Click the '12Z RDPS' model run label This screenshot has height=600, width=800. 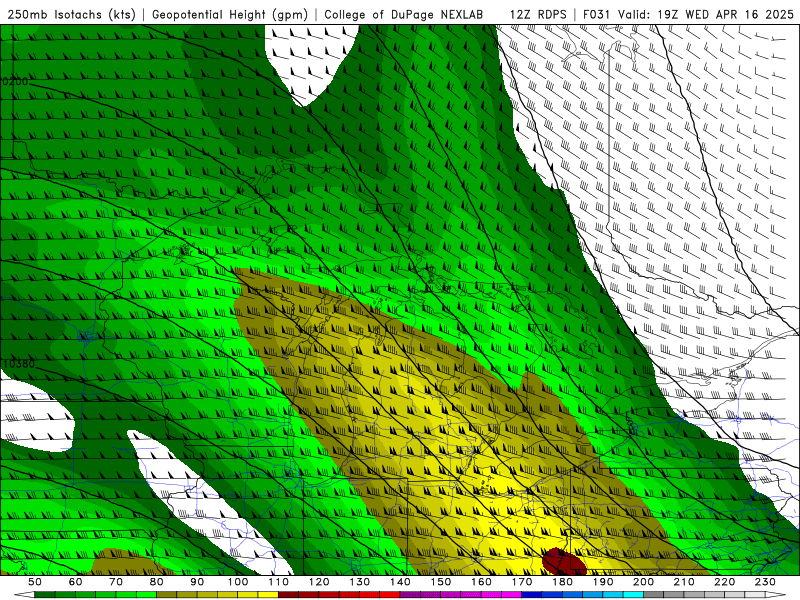(x=538, y=14)
